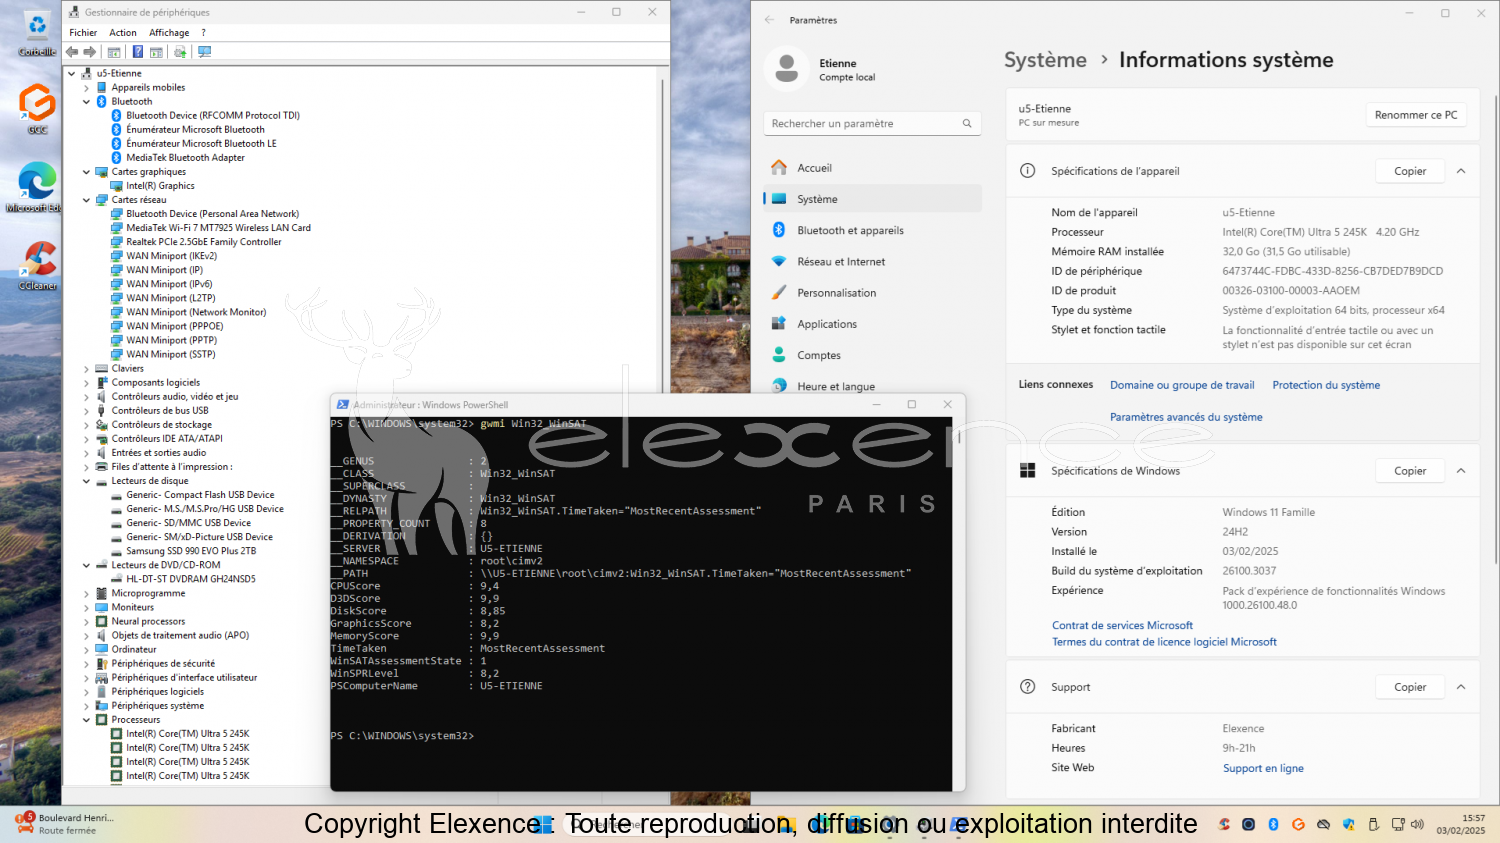
Task: Open Personnalisation settings
Action: coord(872,293)
